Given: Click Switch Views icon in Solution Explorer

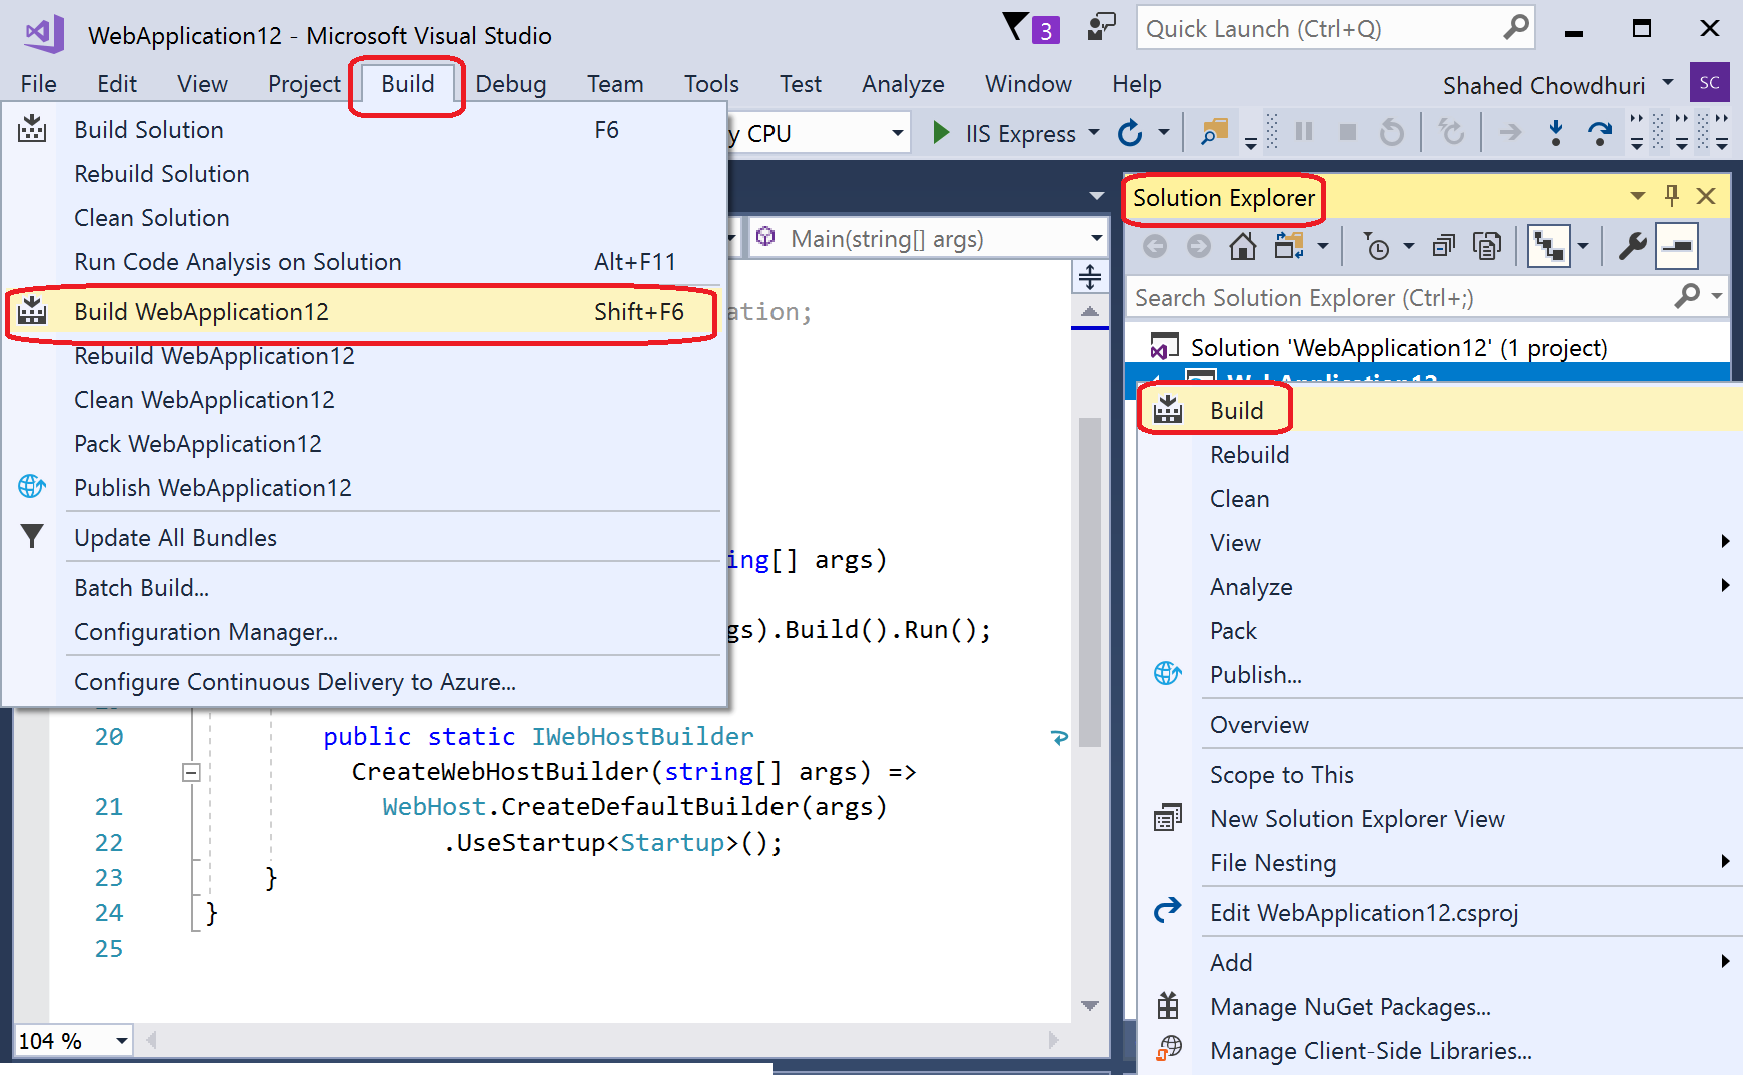Looking at the screenshot, I should (1289, 245).
